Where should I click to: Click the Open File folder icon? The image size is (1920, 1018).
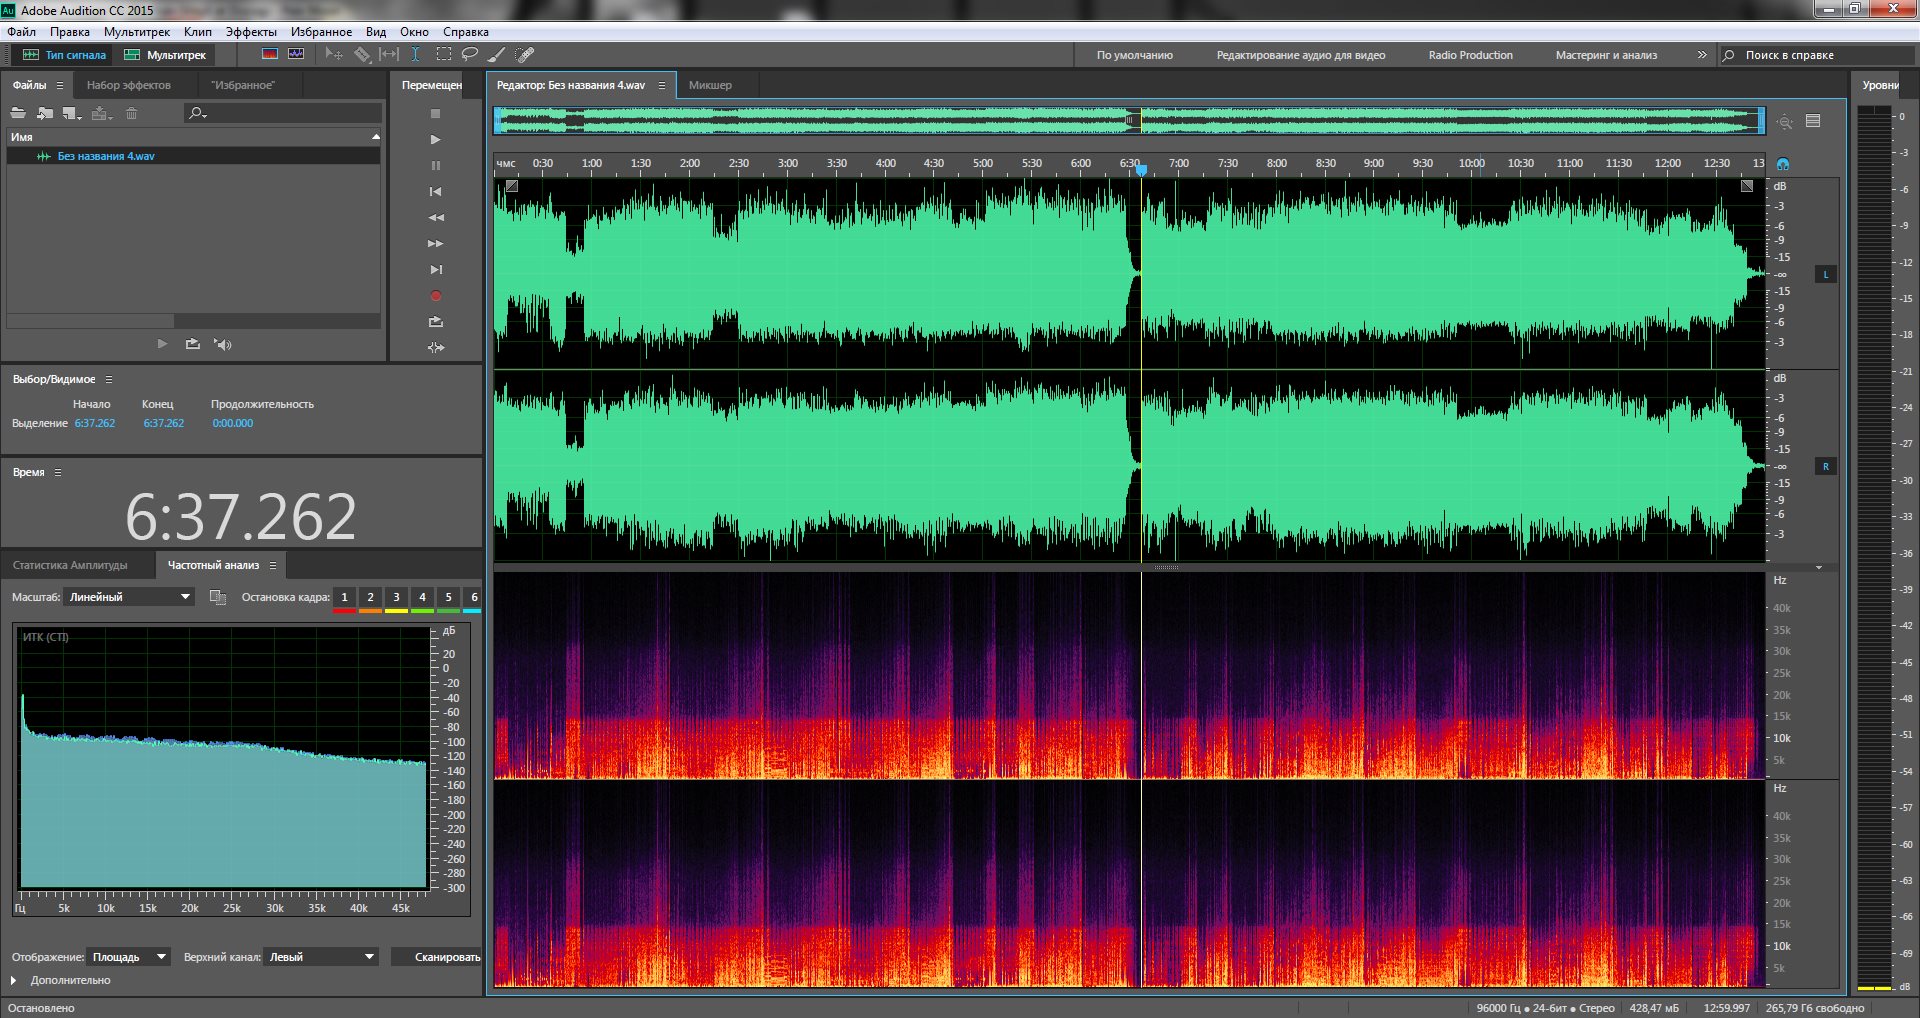(18, 113)
